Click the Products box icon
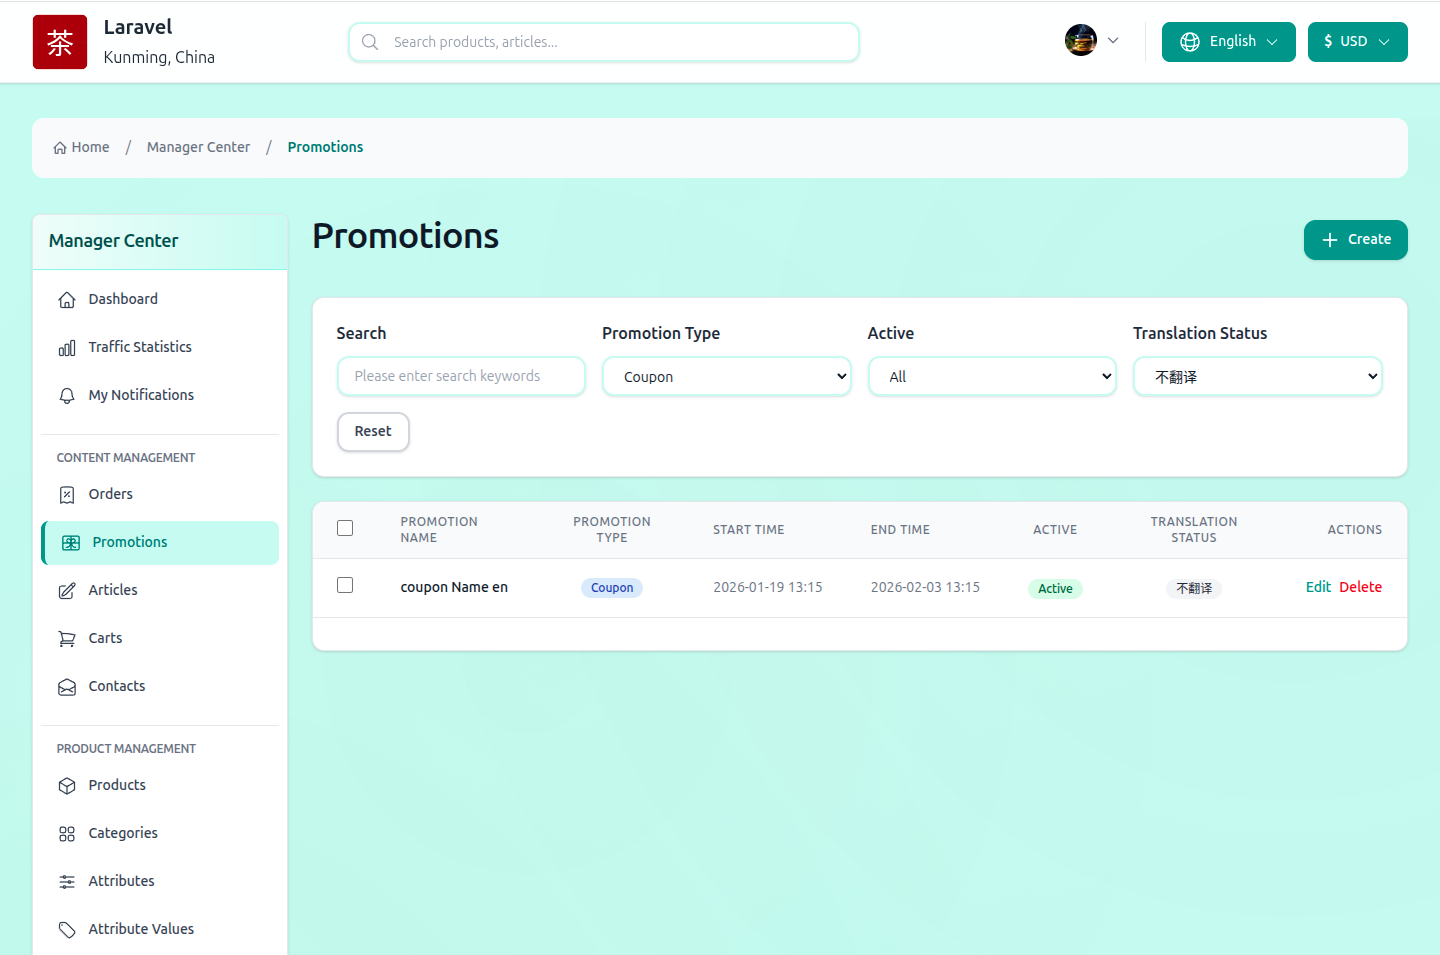 (x=67, y=786)
